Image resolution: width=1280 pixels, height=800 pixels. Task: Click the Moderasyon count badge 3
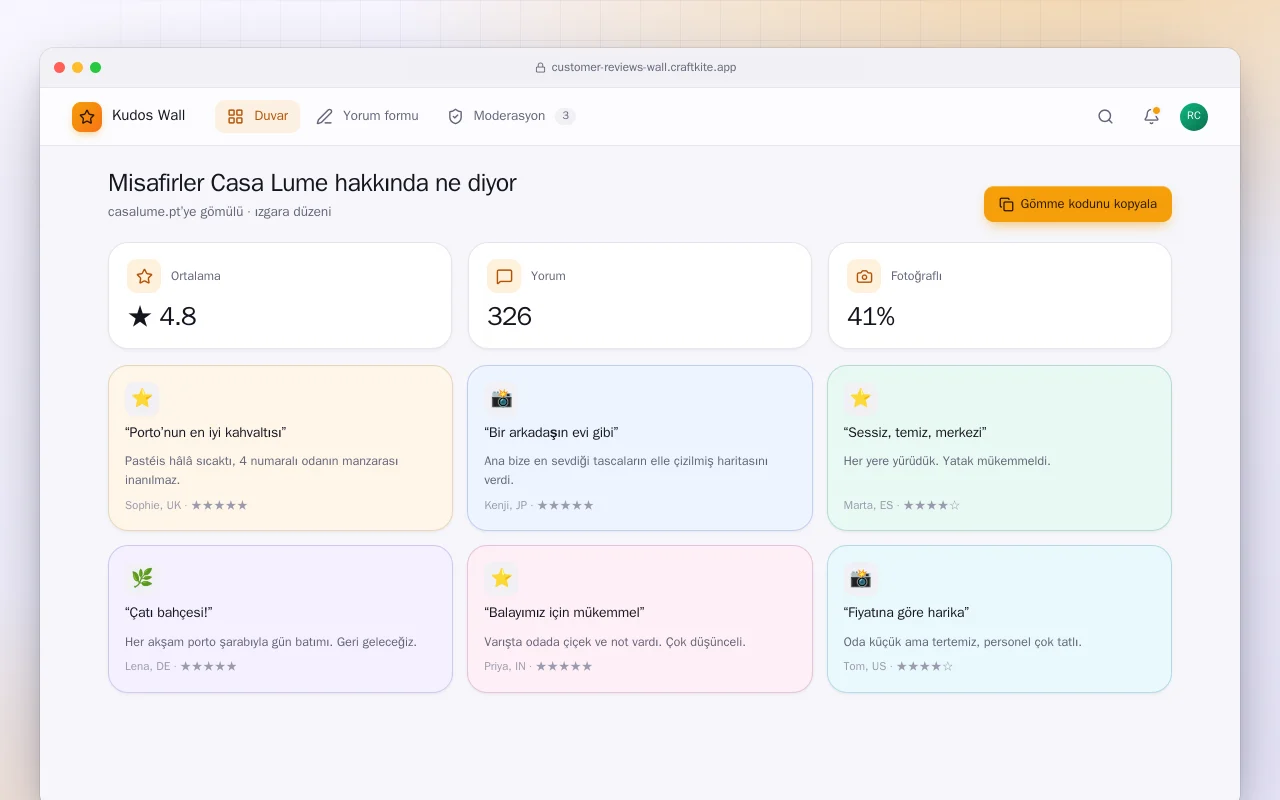[565, 116]
